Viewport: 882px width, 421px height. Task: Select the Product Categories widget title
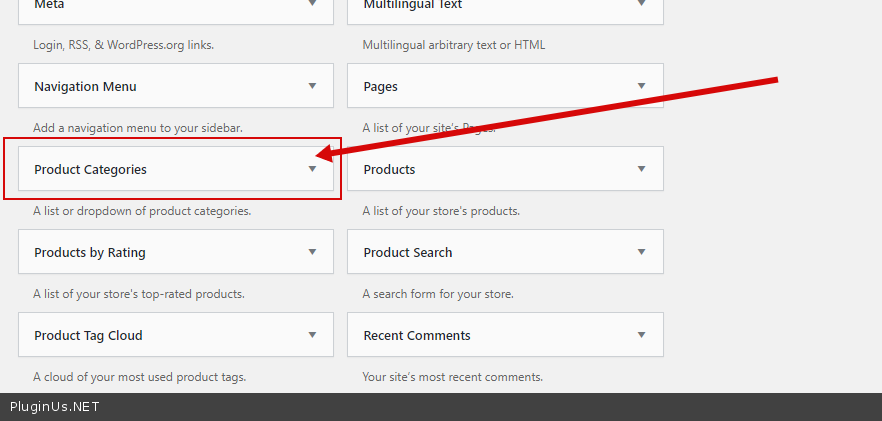(90, 170)
